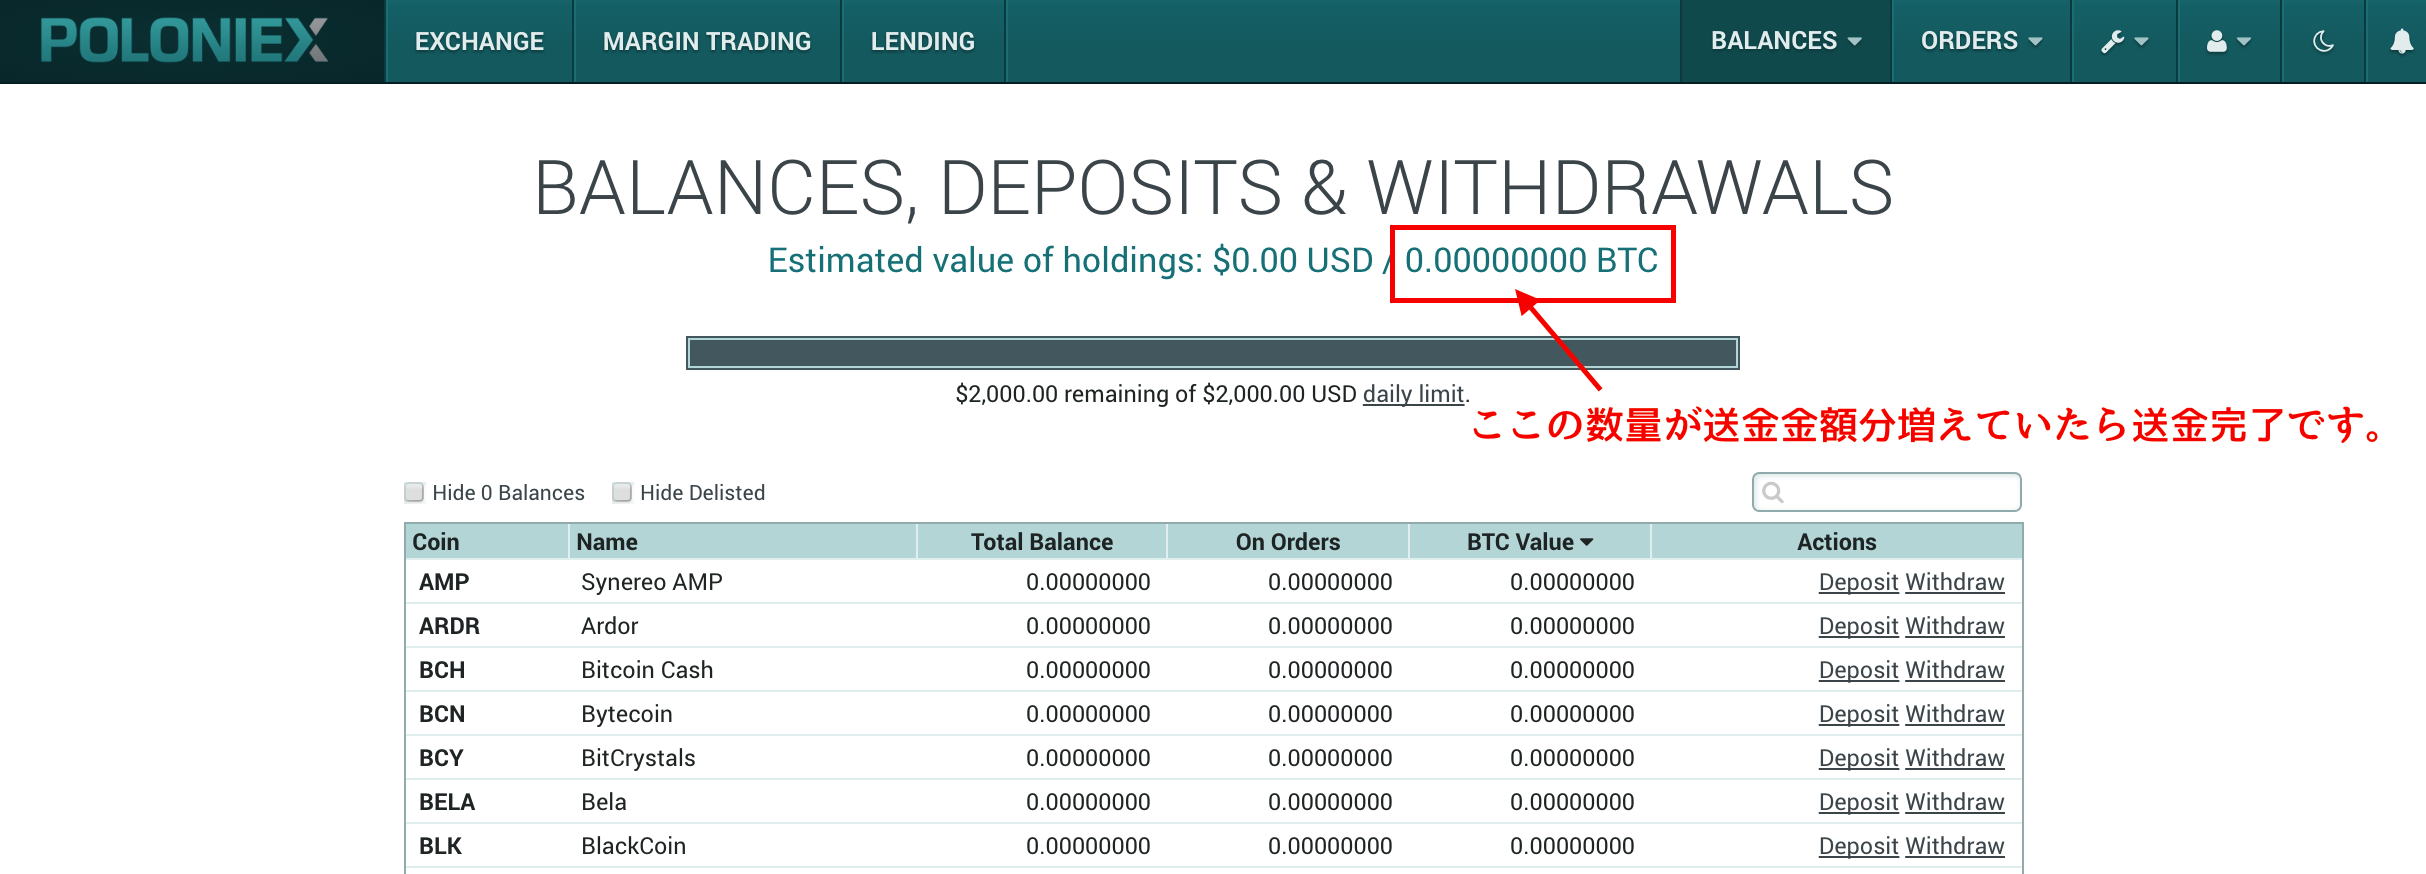Screen dimensions: 2426x874
Task: Open the MARGIN TRADING tab
Action: 707,41
